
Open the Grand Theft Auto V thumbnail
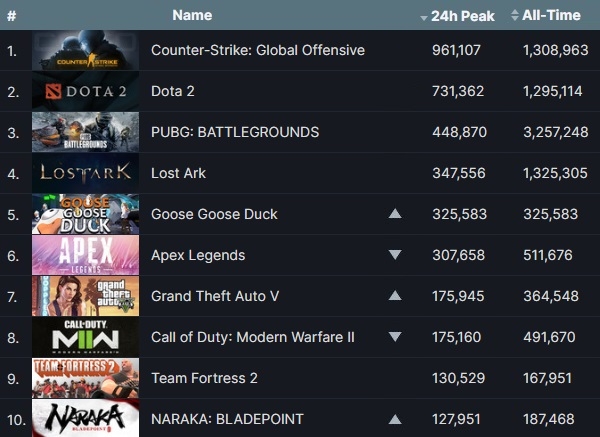85,296
